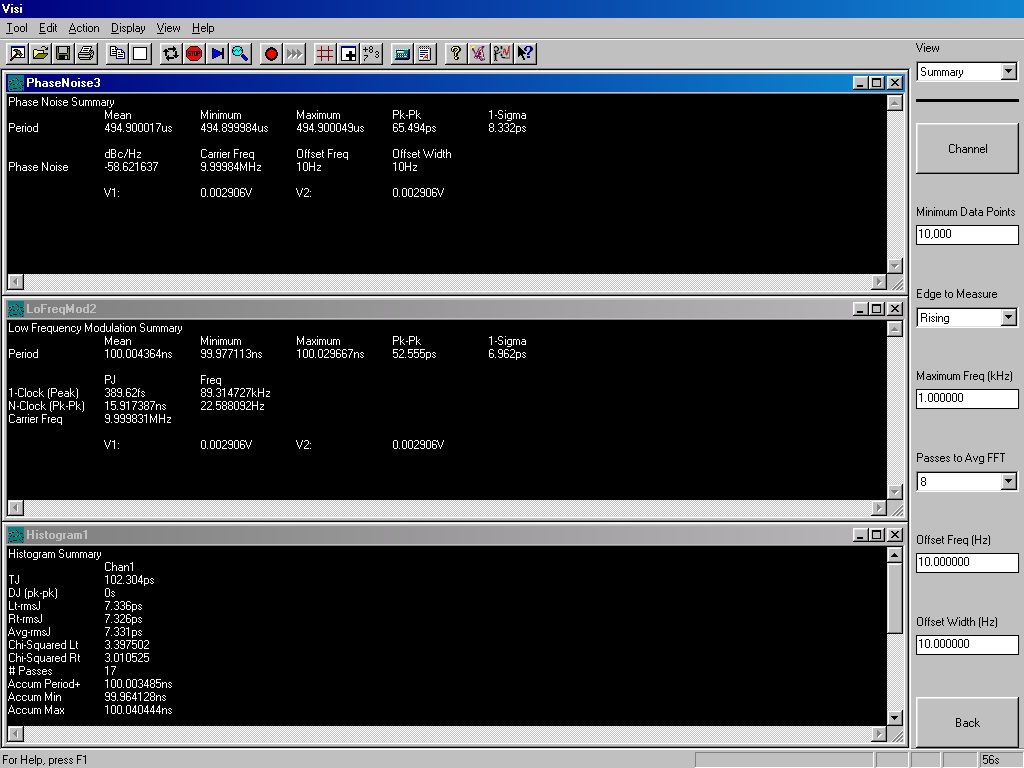Expand the Edge to Measure dropdown

coord(1008,317)
